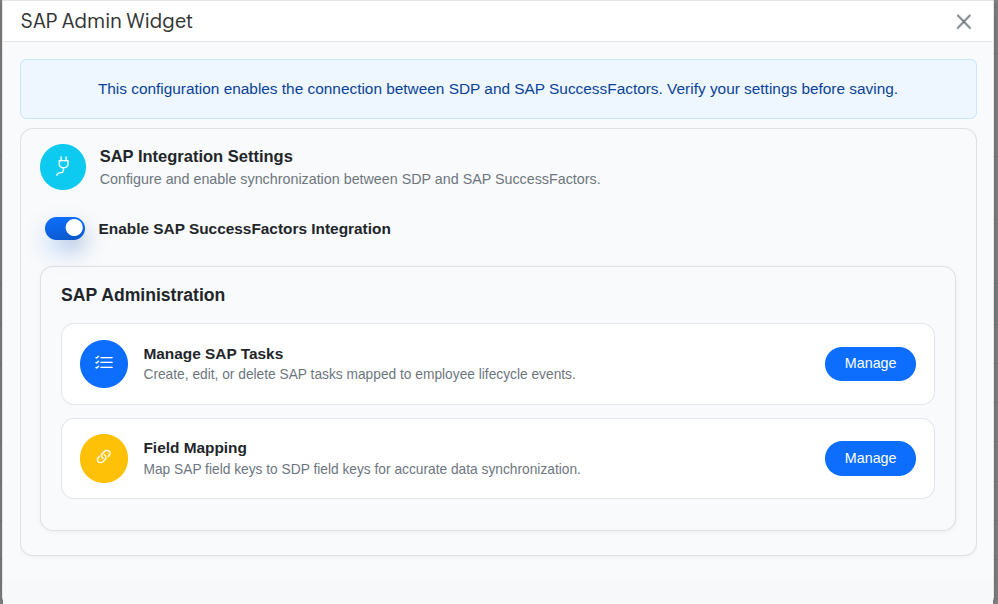This screenshot has width=998, height=604.
Task: Open Manage SAP Tasks management screen
Action: (869, 364)
